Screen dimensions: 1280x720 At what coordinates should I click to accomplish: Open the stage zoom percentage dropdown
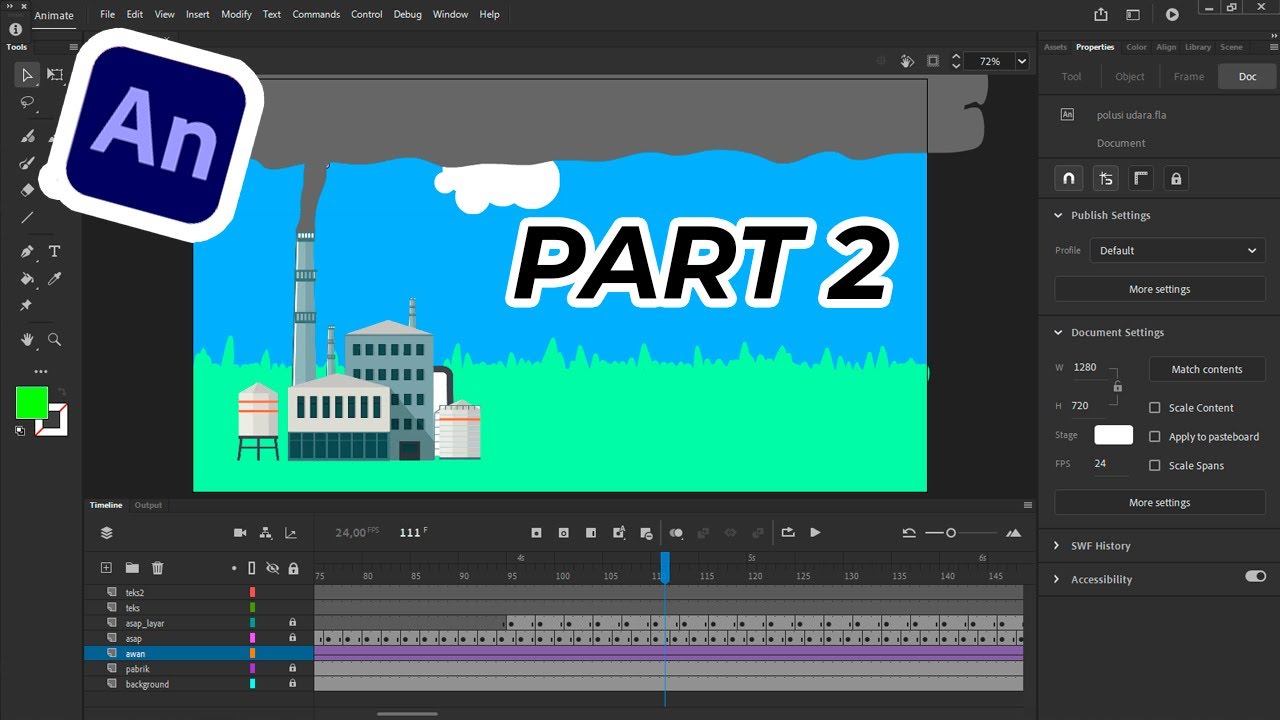[x=1022, y=61]
